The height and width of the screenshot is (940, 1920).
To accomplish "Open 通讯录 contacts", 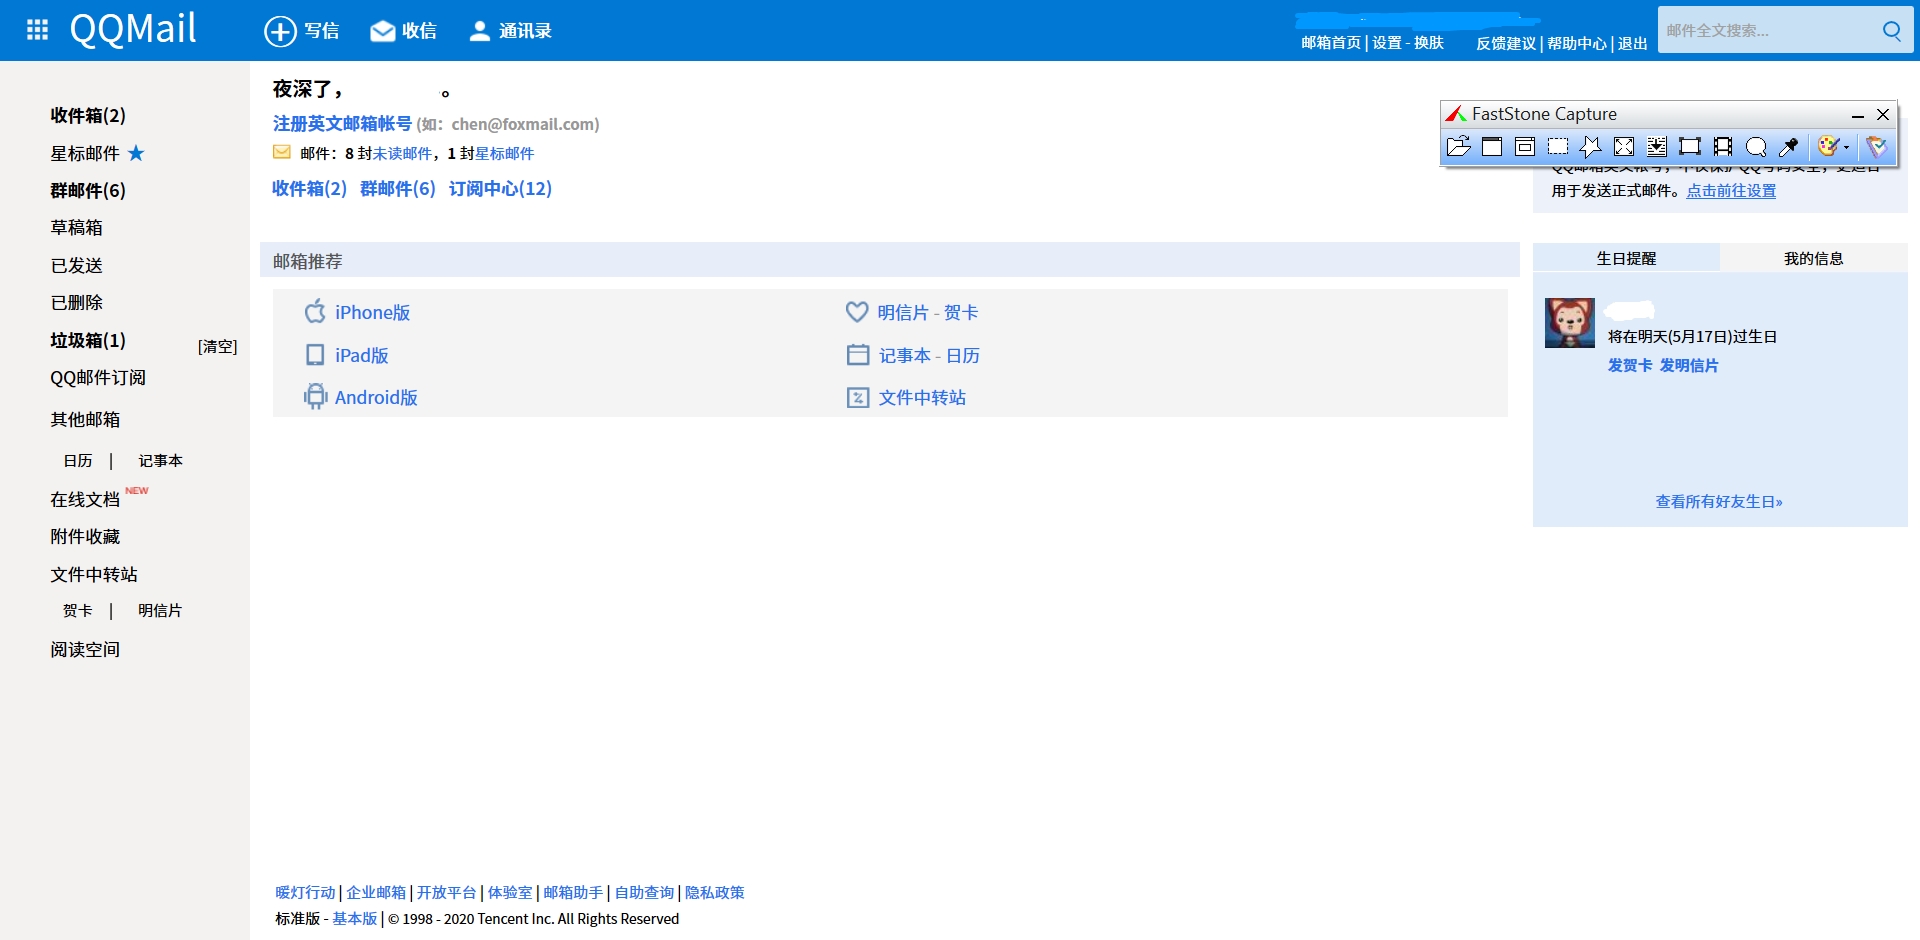I will [x=510, y=31].
